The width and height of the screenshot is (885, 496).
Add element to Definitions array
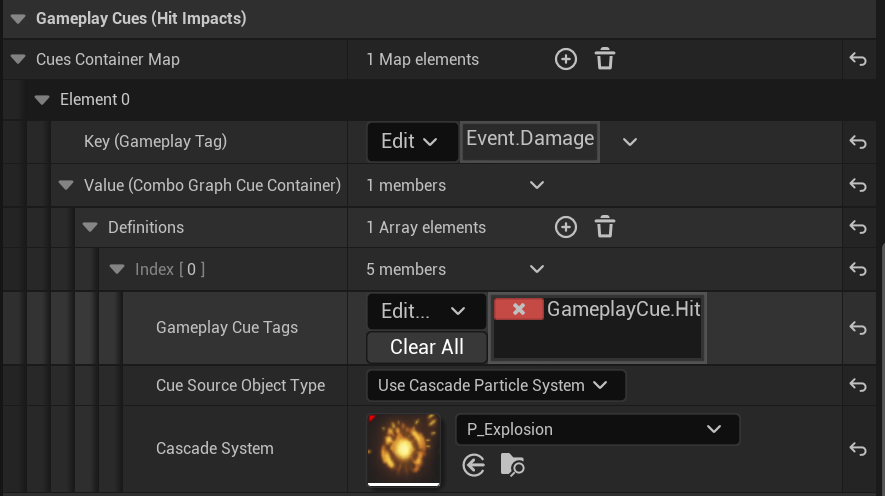(x=566, y=228)
